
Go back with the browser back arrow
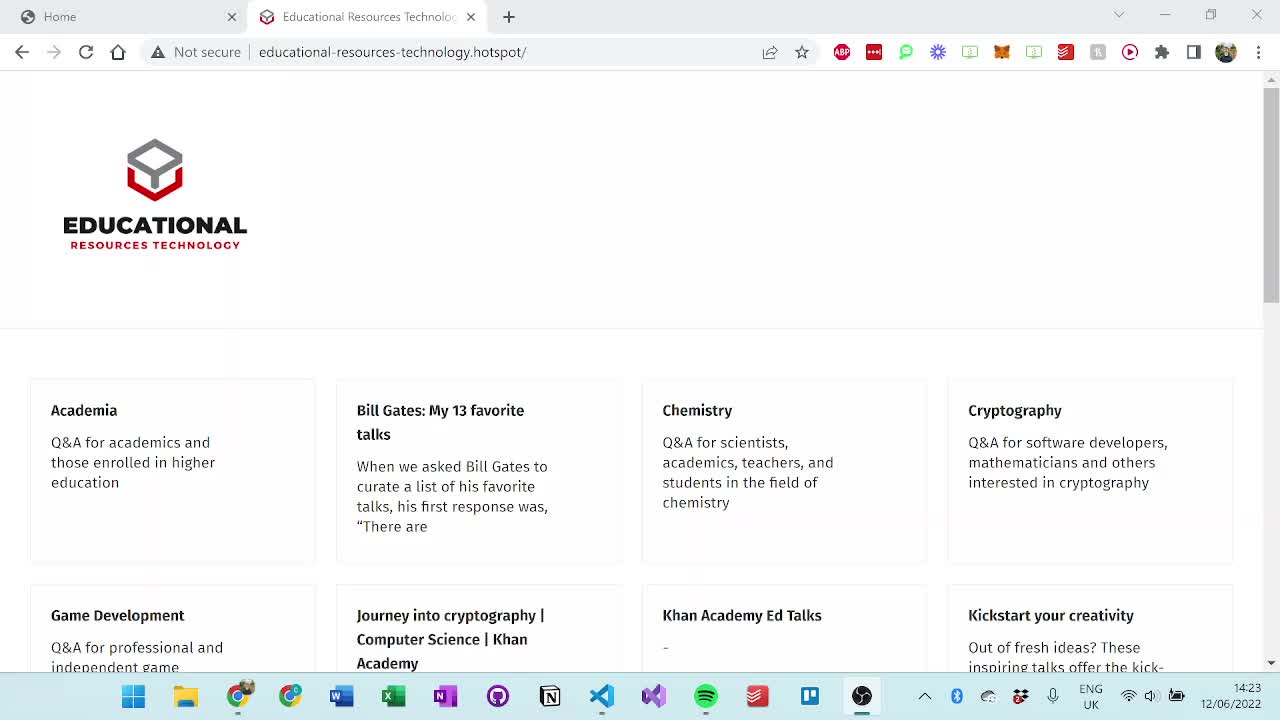coord(22,52)
